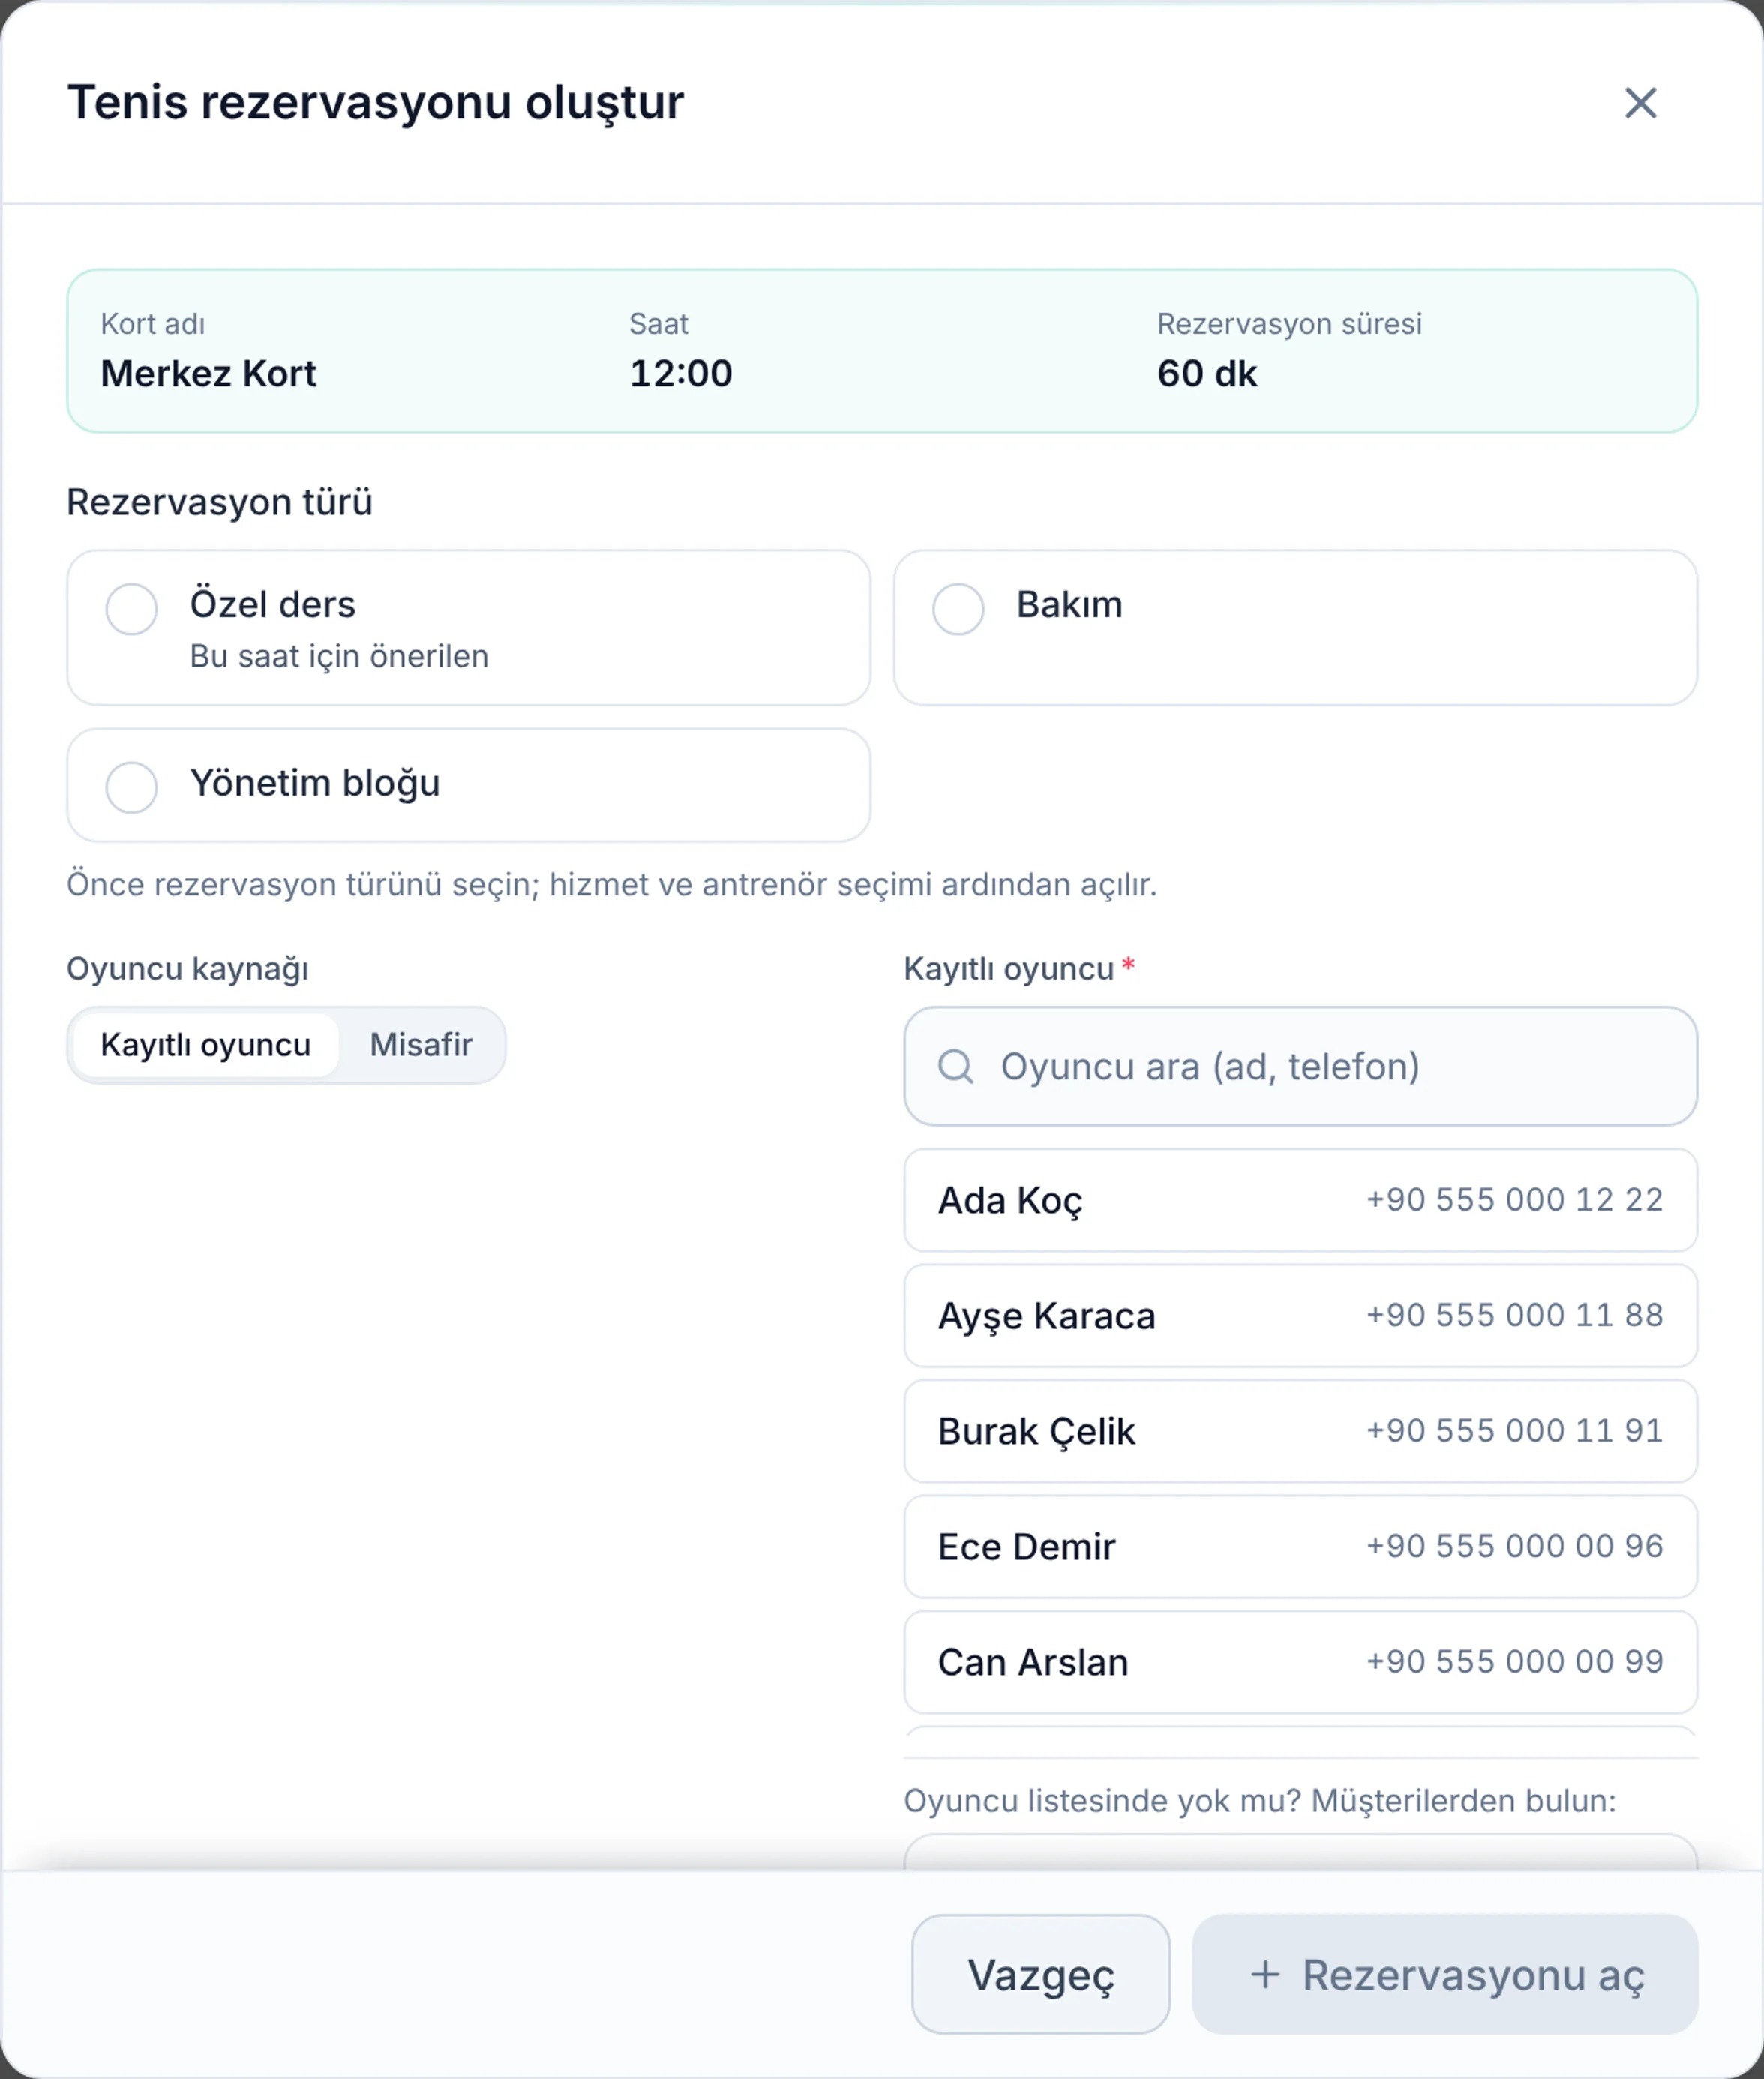Choose player Ayşe Karaca
The image size is (1764, 2079).
click(x=1300, y=1316)
